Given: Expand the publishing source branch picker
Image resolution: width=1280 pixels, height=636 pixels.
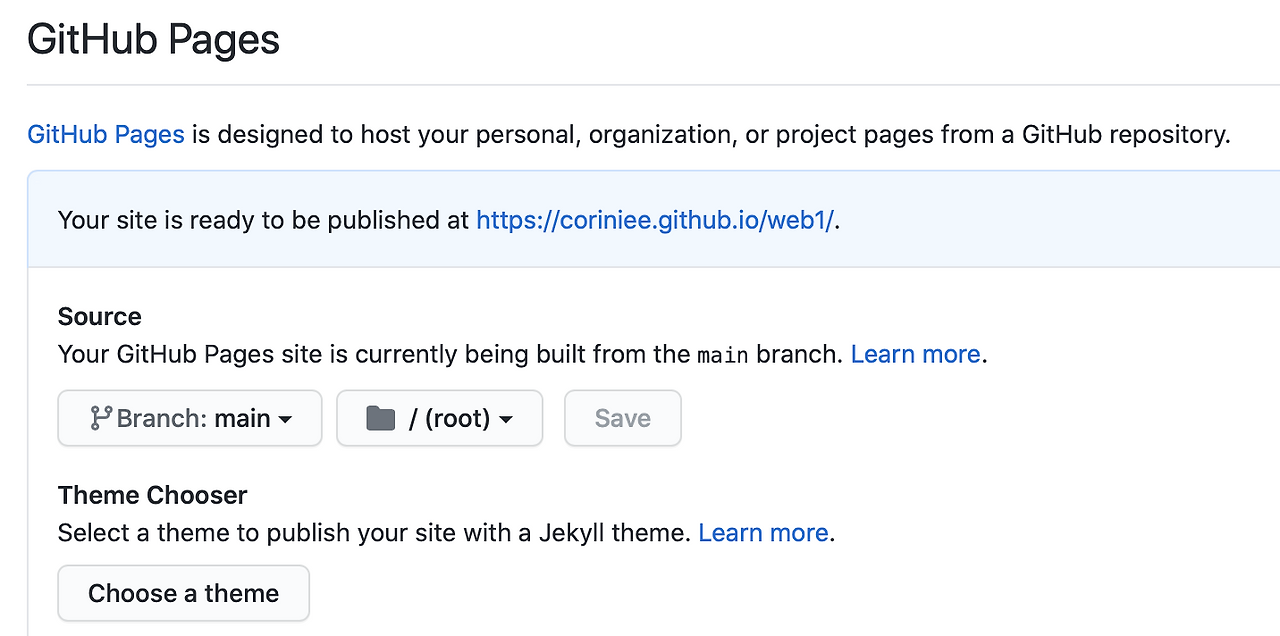Looking at the screenshot, I should (190, 418).
